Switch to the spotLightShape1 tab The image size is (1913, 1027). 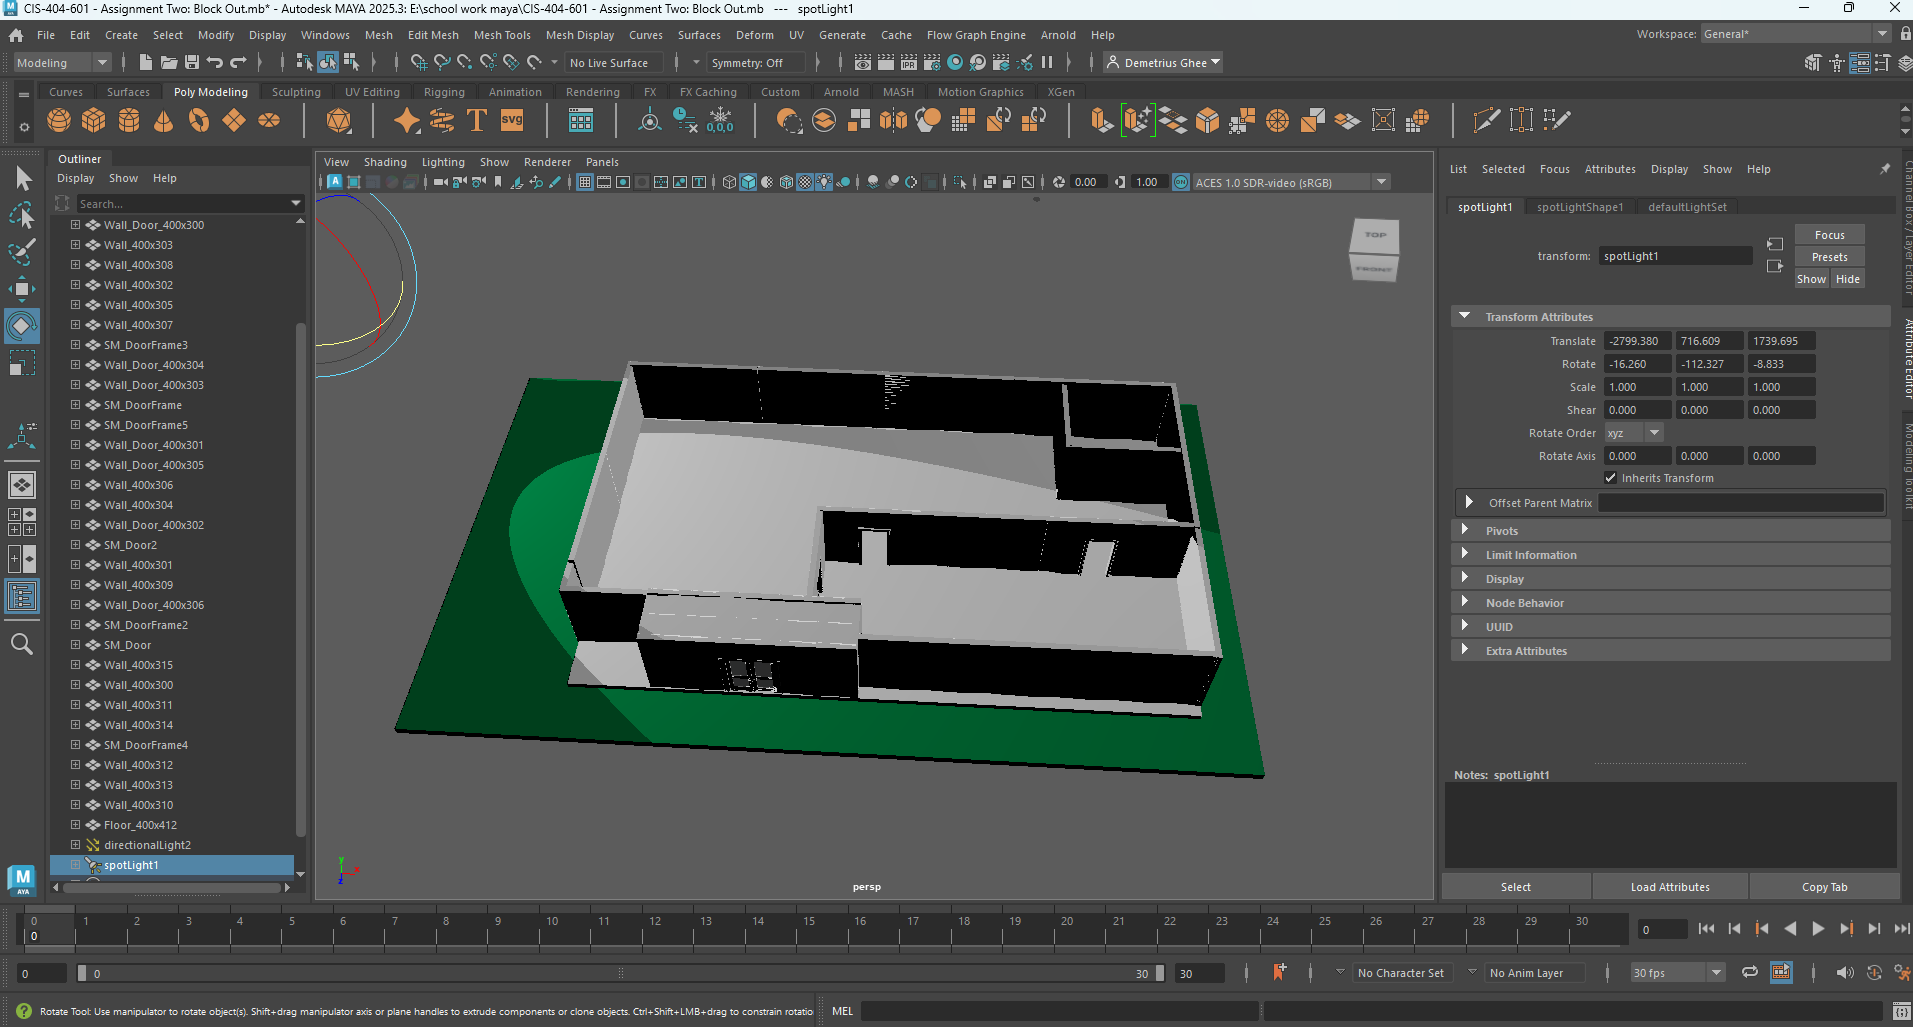[x=1580, y=206]
